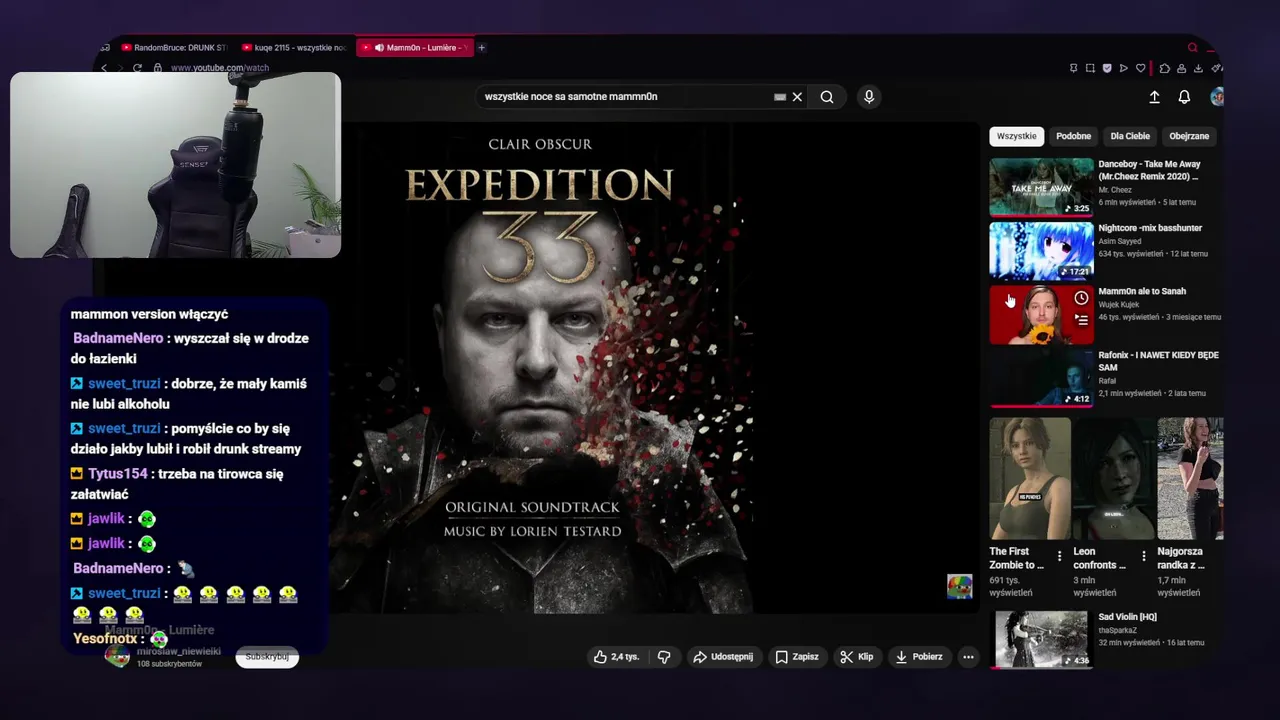Click the extensions cube icon in the browser toolbar
Screen dimensions: 1280x720
pos(1165,68)
